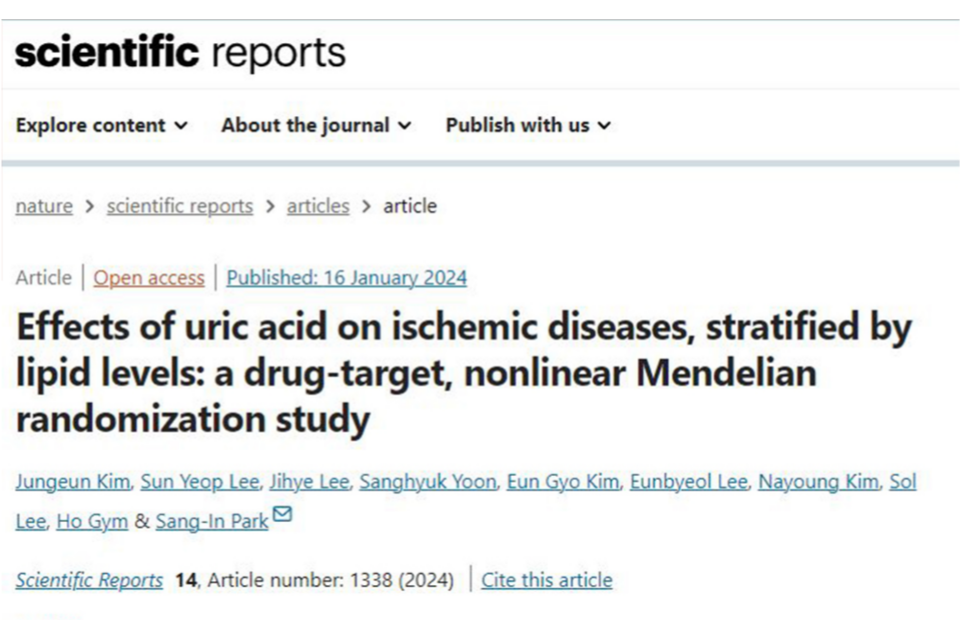Click the Published: 16 January 2024 link
The width and height of the screenshot is (960, 639).
pos(346,278)
